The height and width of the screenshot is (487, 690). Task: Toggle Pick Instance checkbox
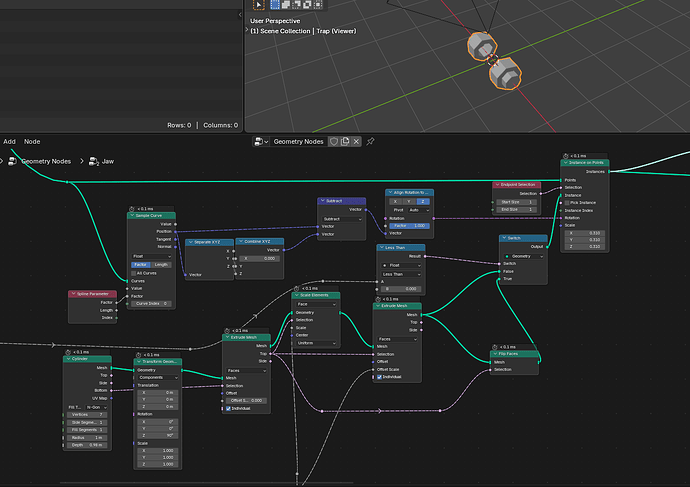click(x=567, y=203)
